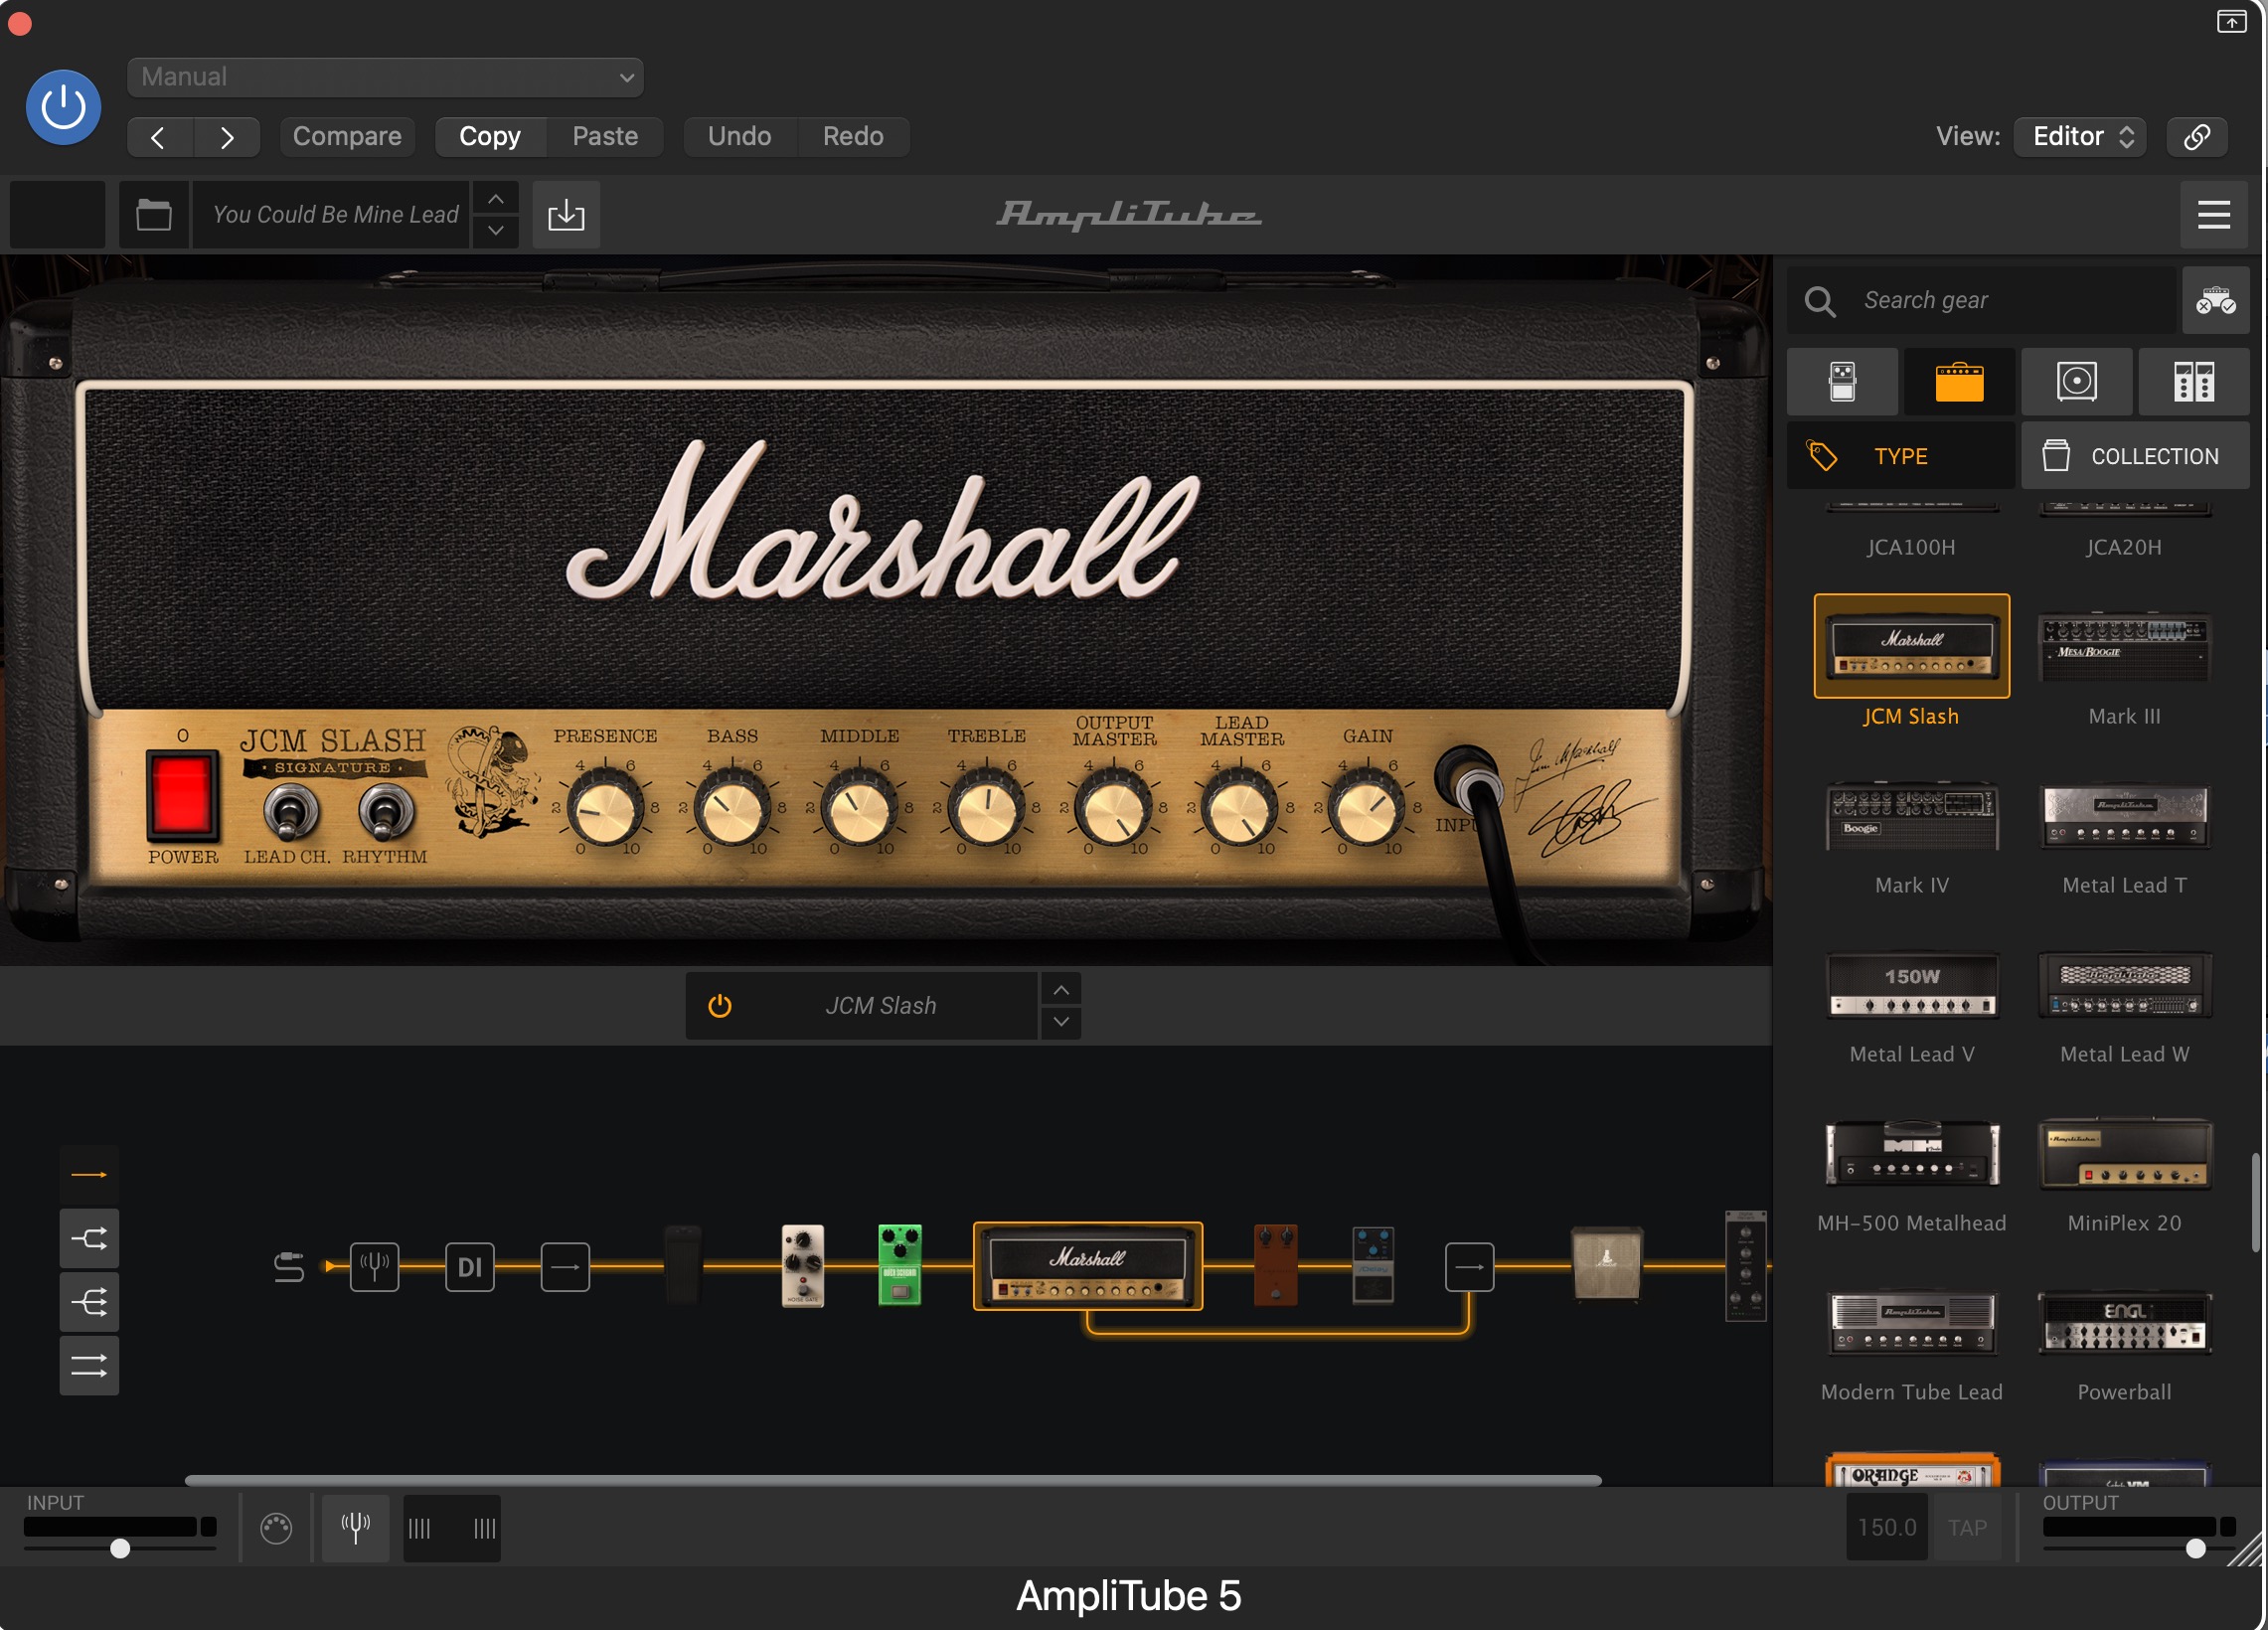Select the second split routing icon

89,1238
